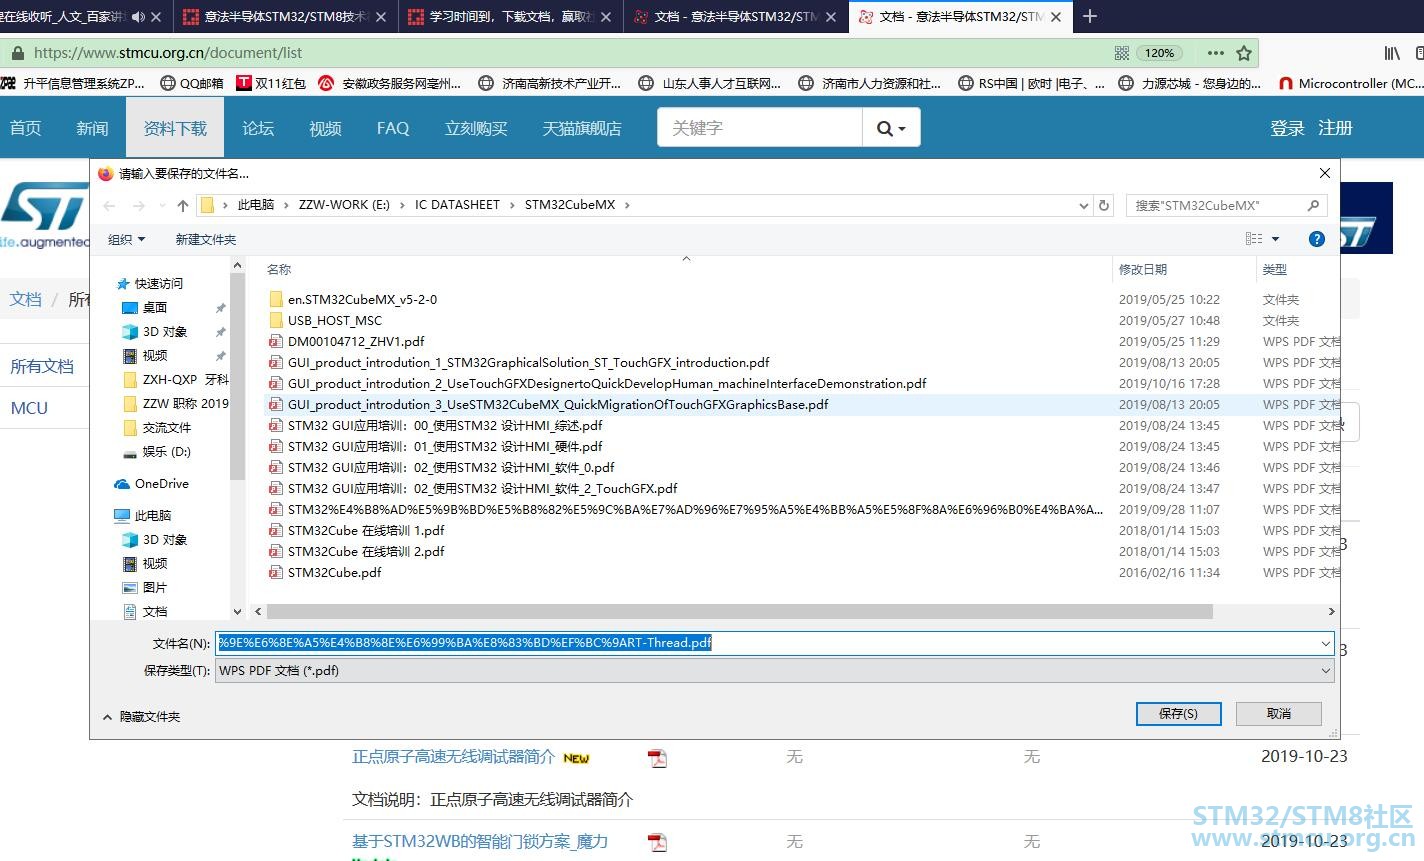Sort files by the 名称 column header

279,269
